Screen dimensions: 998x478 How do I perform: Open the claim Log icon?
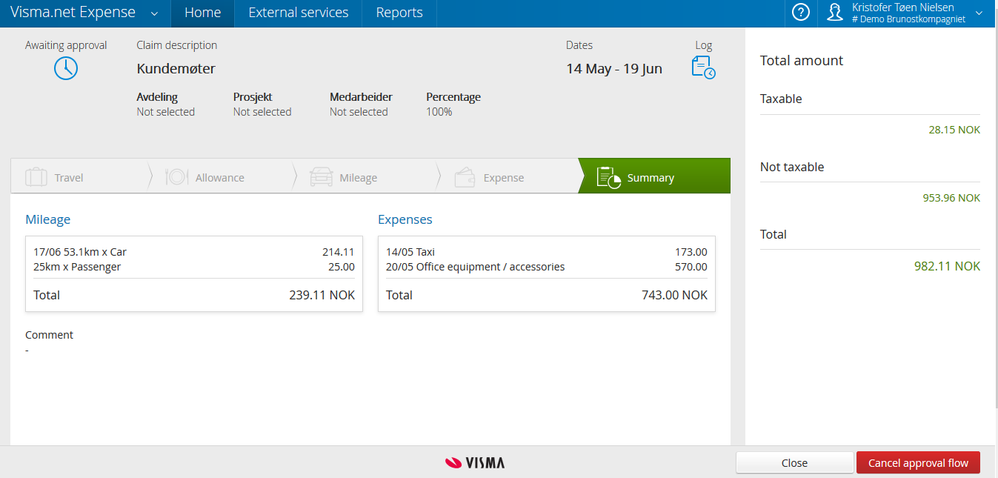pyautogui.click(x=703, y=67)
